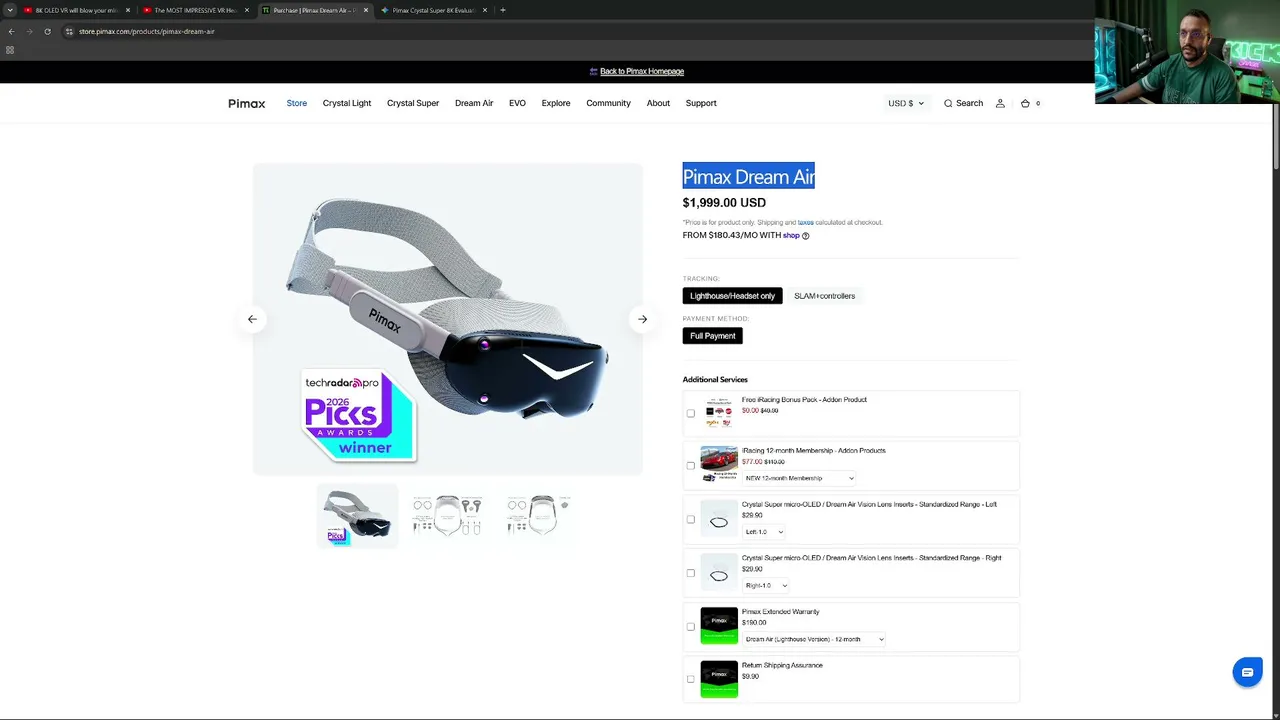Screen dimensions: 1280x720
Task: Open the Store menu item
Action: click(x=297, y=103)
